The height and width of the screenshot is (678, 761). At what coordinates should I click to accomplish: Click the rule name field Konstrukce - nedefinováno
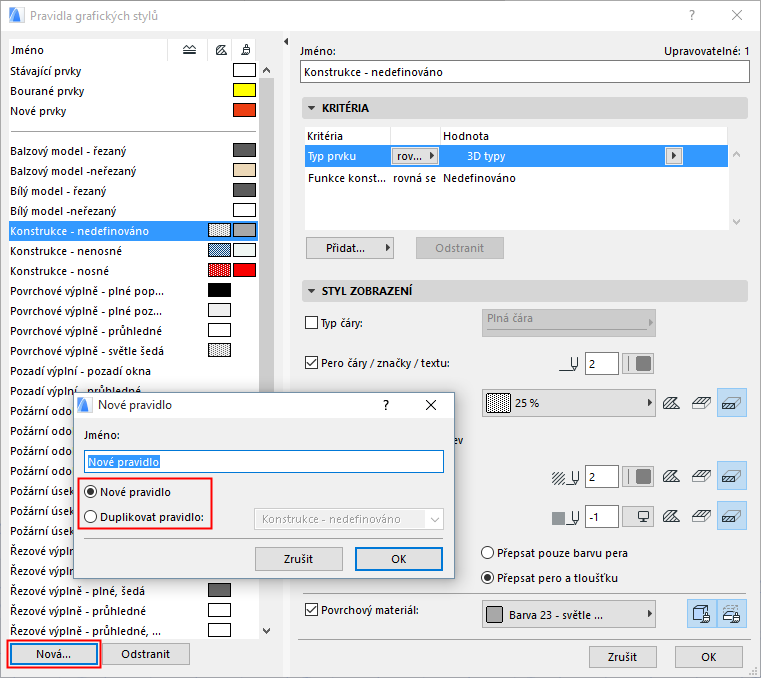[x=525, y=72]
